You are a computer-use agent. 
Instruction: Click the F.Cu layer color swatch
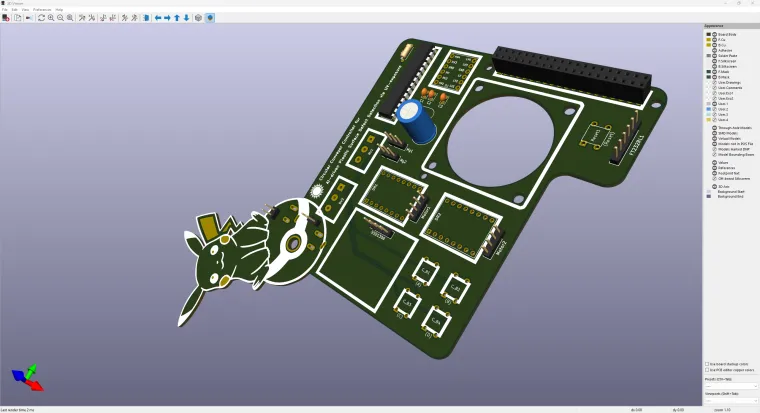point(709,39)
